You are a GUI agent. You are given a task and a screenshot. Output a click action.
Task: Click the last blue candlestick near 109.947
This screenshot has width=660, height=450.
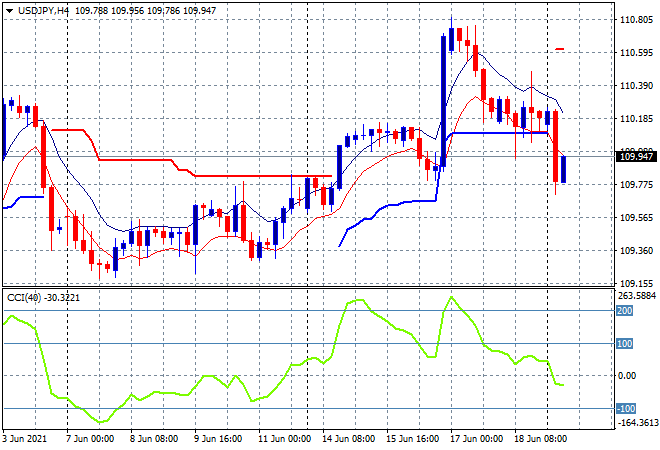click(x=564, y=170)
